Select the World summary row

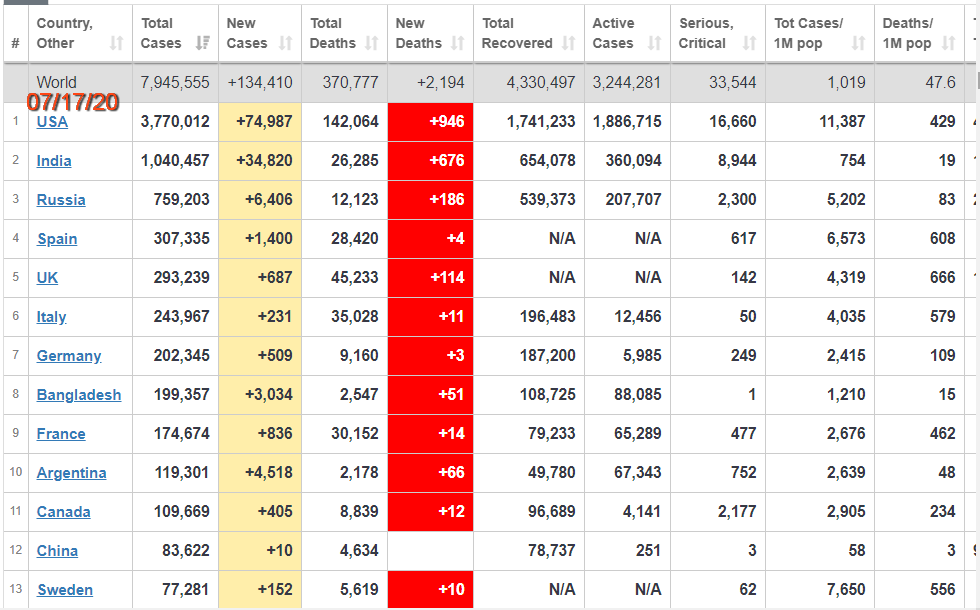coord(490,83)
